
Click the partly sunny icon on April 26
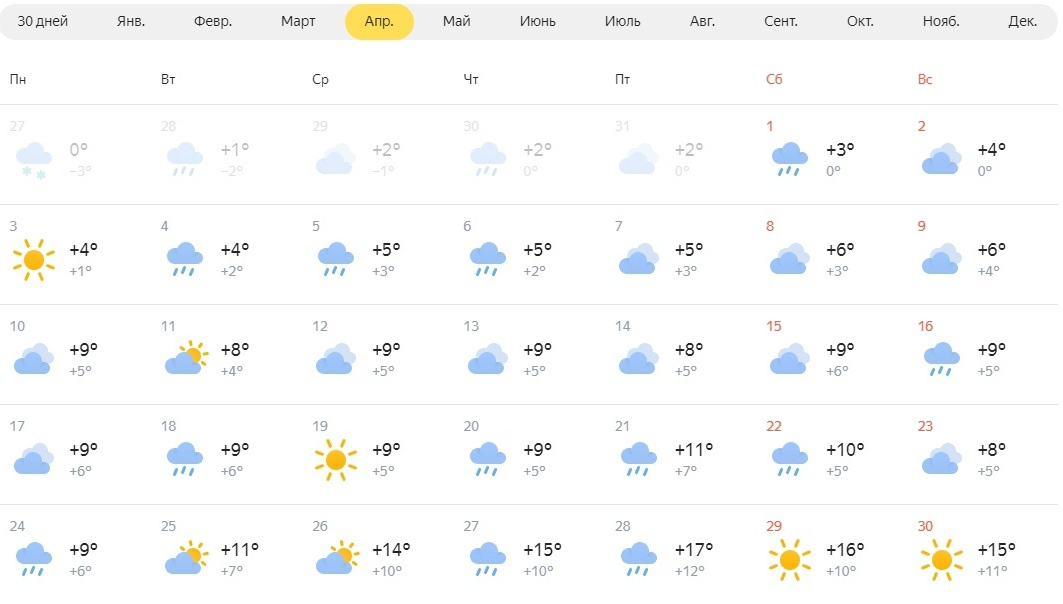pyautogui.click(x=338, y=558)
